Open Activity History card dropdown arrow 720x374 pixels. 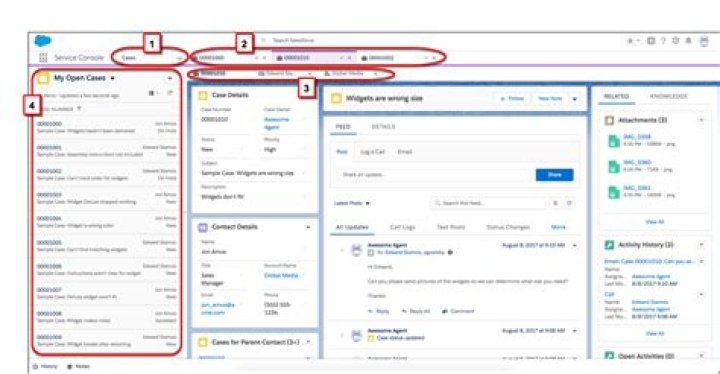701,245
